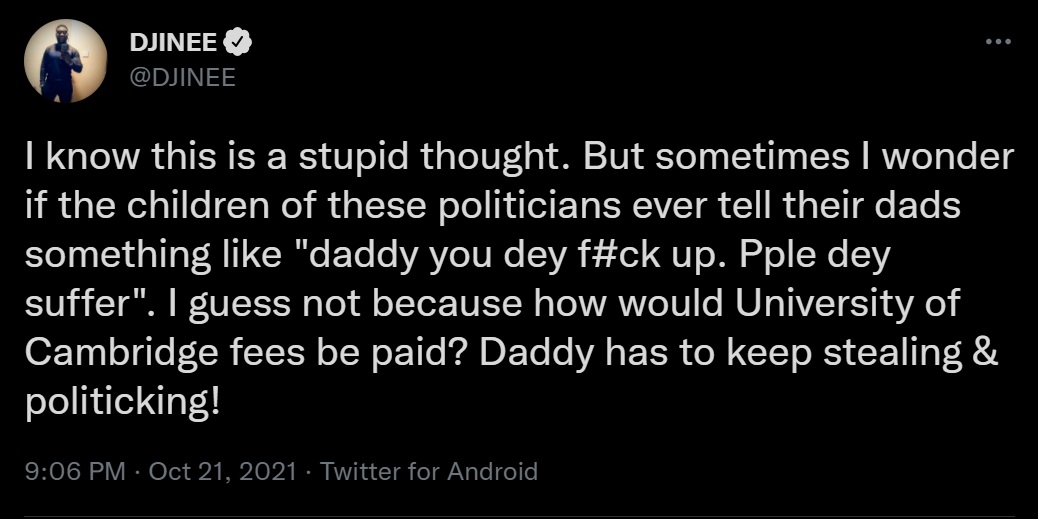This screenshot has width=1038, height=519.
Task: Click the word 'Cambridge' in the tweet
Action: (122, 354)
